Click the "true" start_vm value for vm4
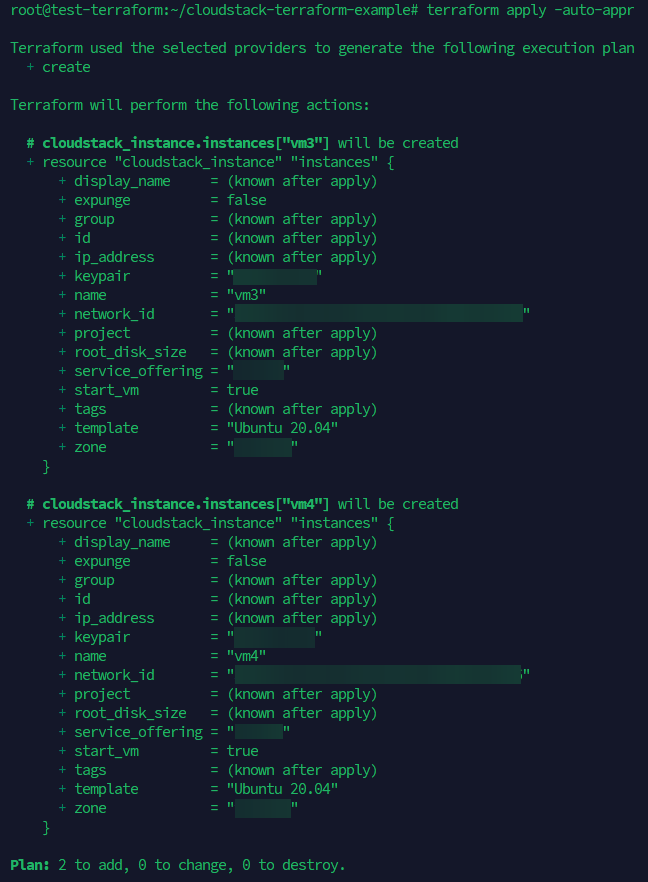The width and height of the screenshot is (648, 882). point(242,751)
